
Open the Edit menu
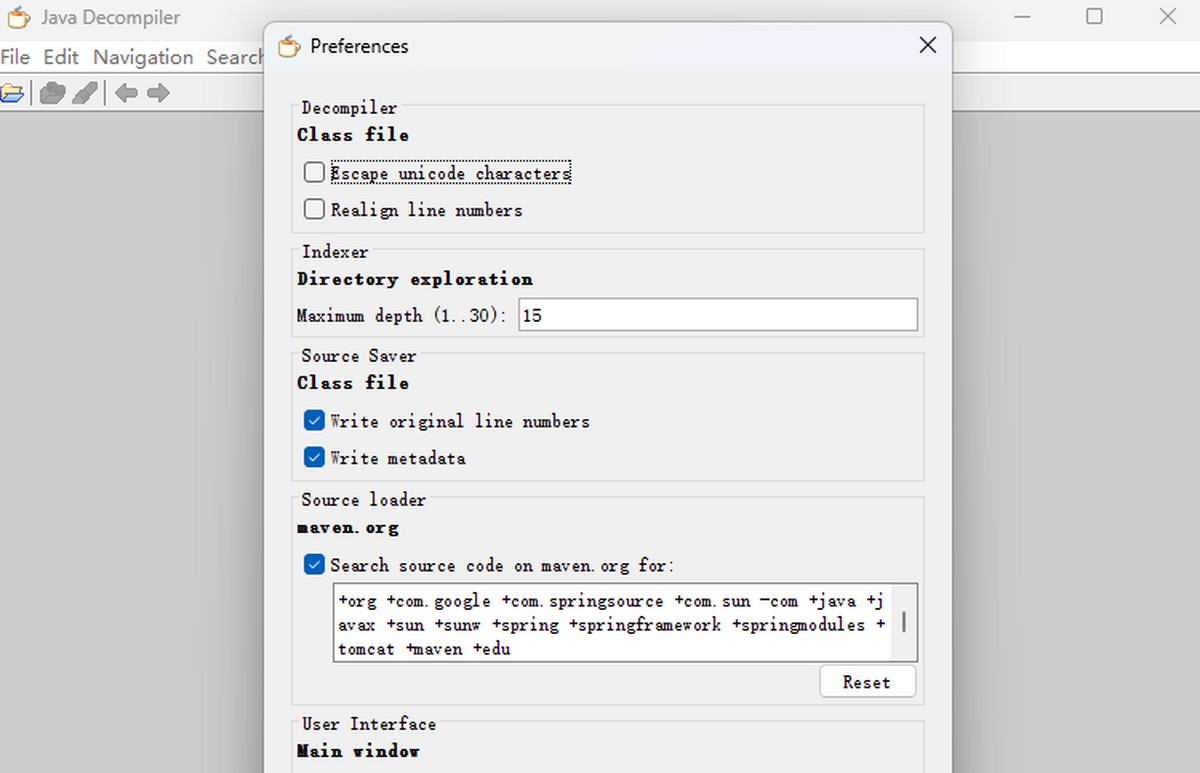tap(61, 57)
